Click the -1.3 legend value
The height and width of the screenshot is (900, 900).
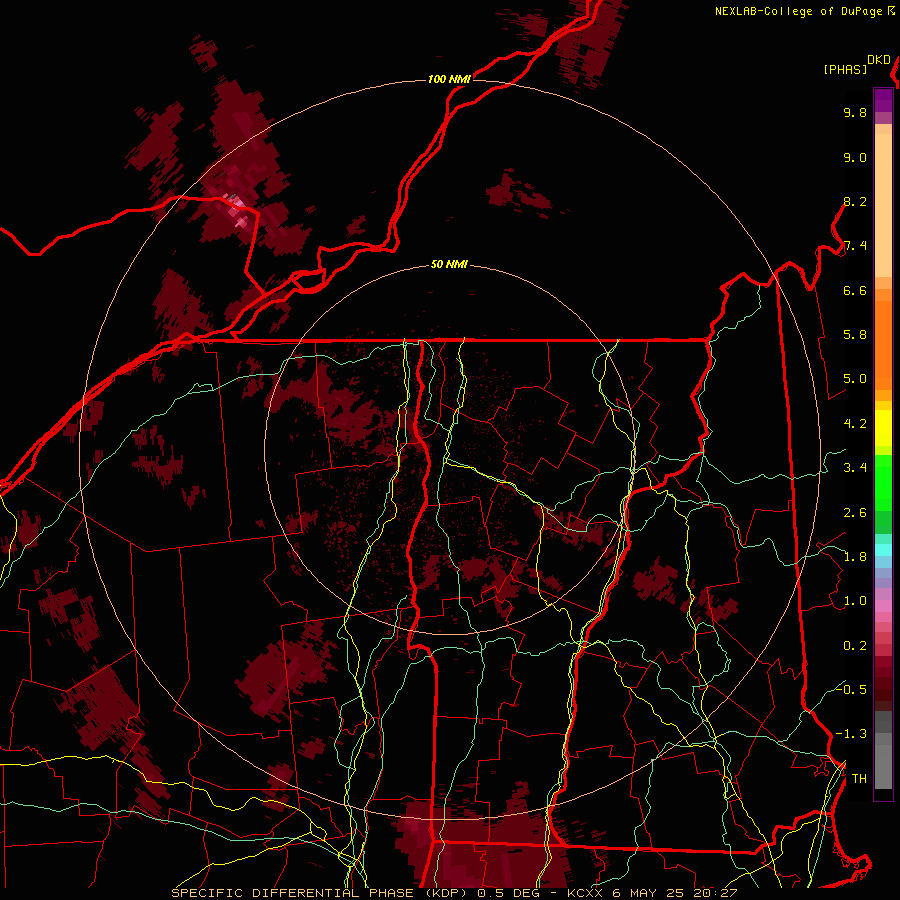click(851, 734)
